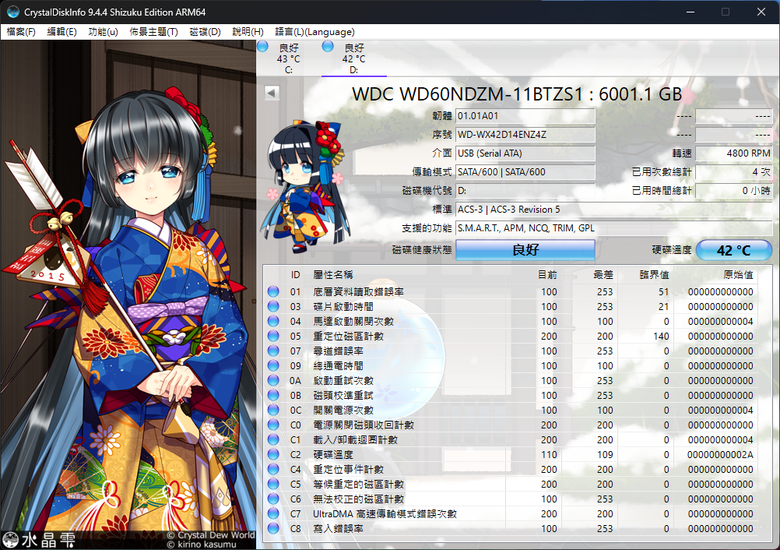Click the chibi Shizuku character image
The image size is (780, 550).
pos(305,186)
